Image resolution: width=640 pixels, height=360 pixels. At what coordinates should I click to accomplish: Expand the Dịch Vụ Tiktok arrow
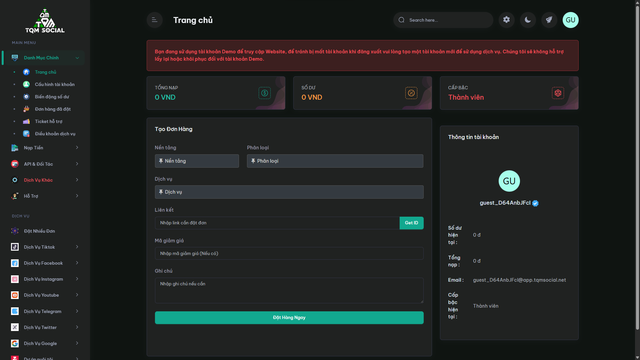tap(77, 247)
